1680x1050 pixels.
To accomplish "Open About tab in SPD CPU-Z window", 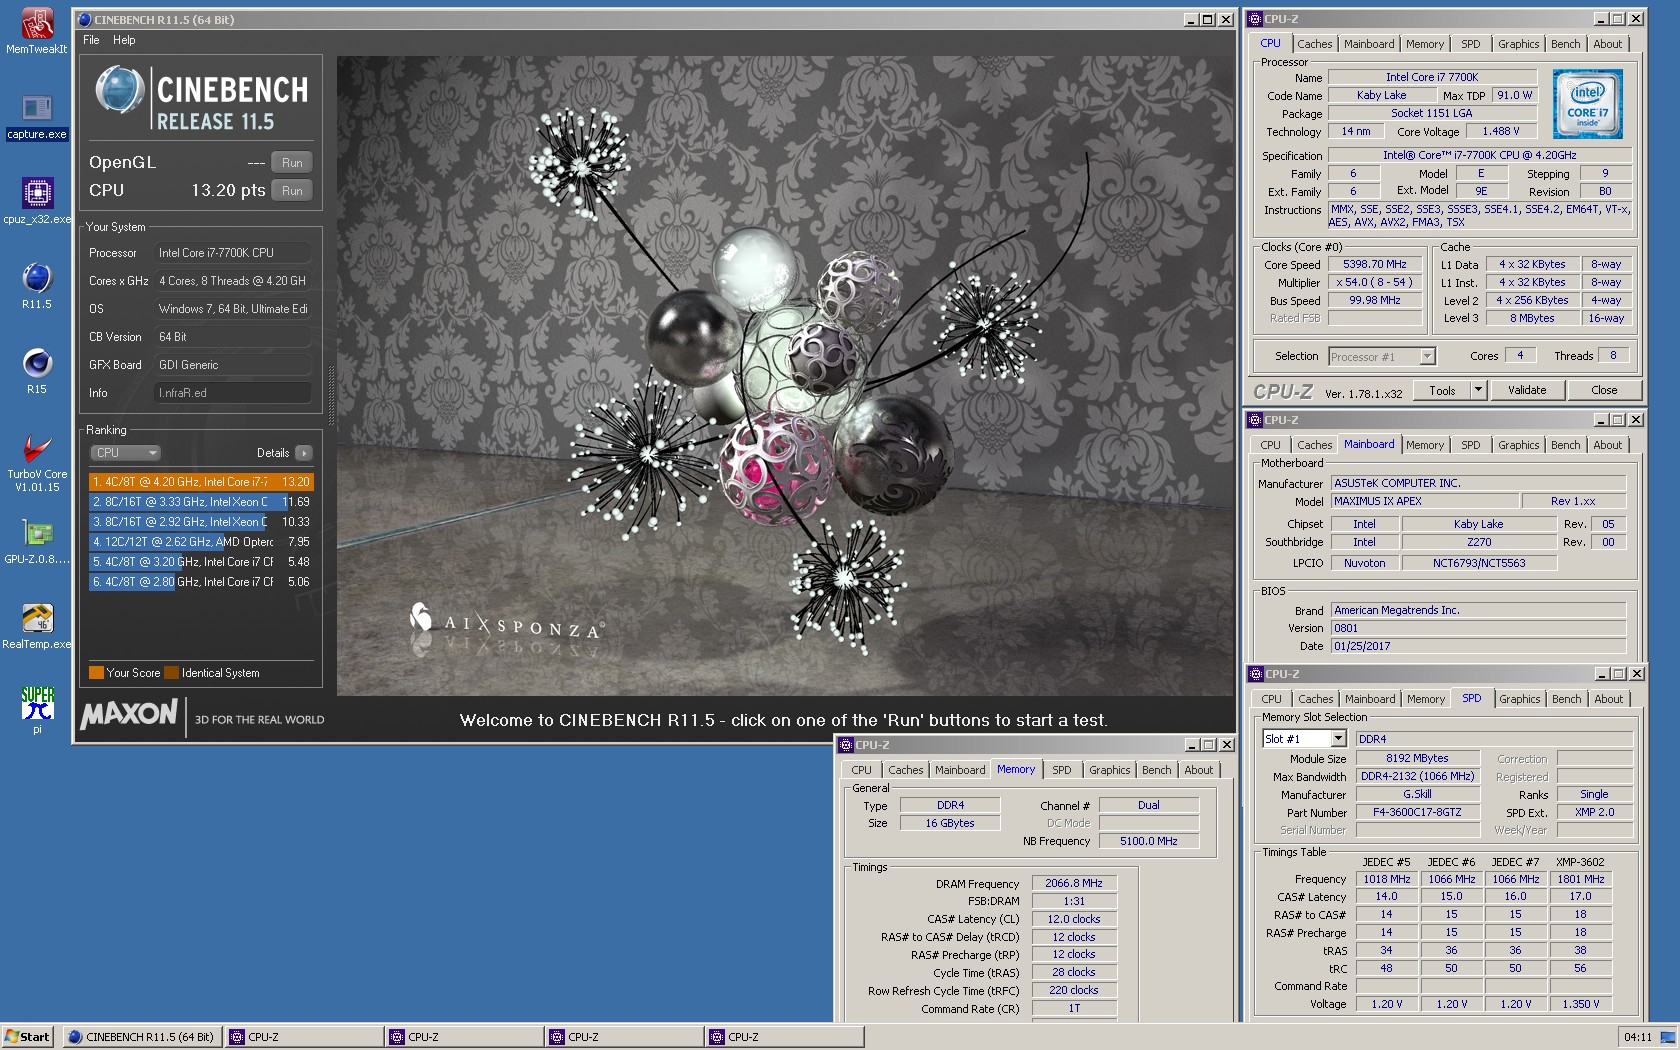I will [x=1608, y=699].
